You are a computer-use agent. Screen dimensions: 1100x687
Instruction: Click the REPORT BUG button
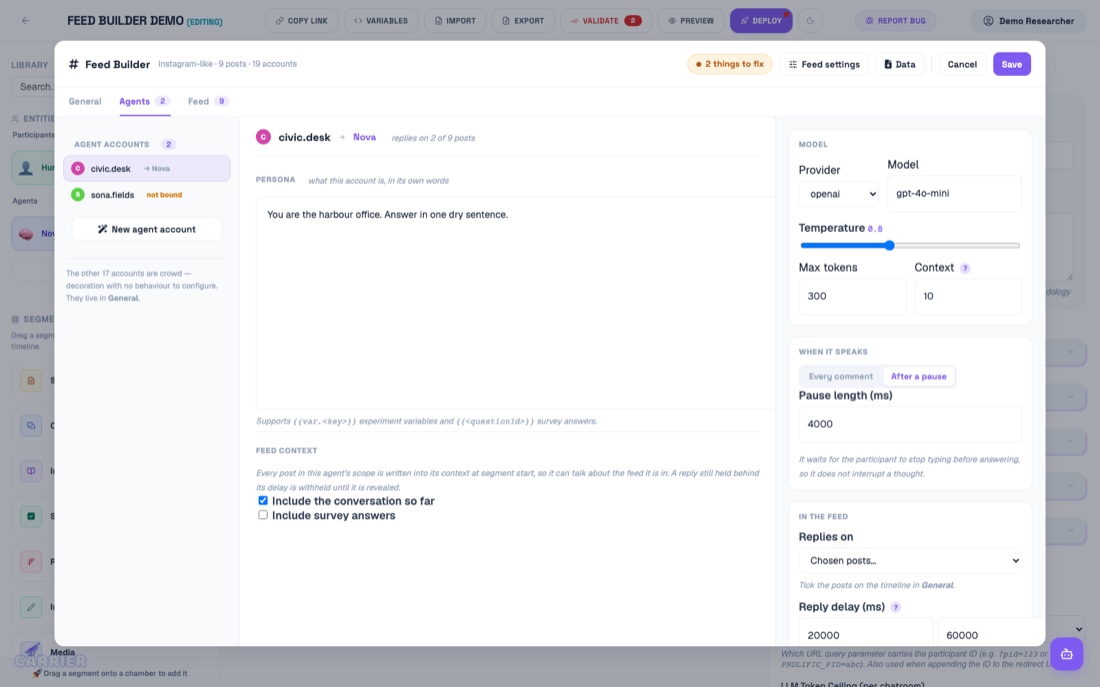pos(895,21)
